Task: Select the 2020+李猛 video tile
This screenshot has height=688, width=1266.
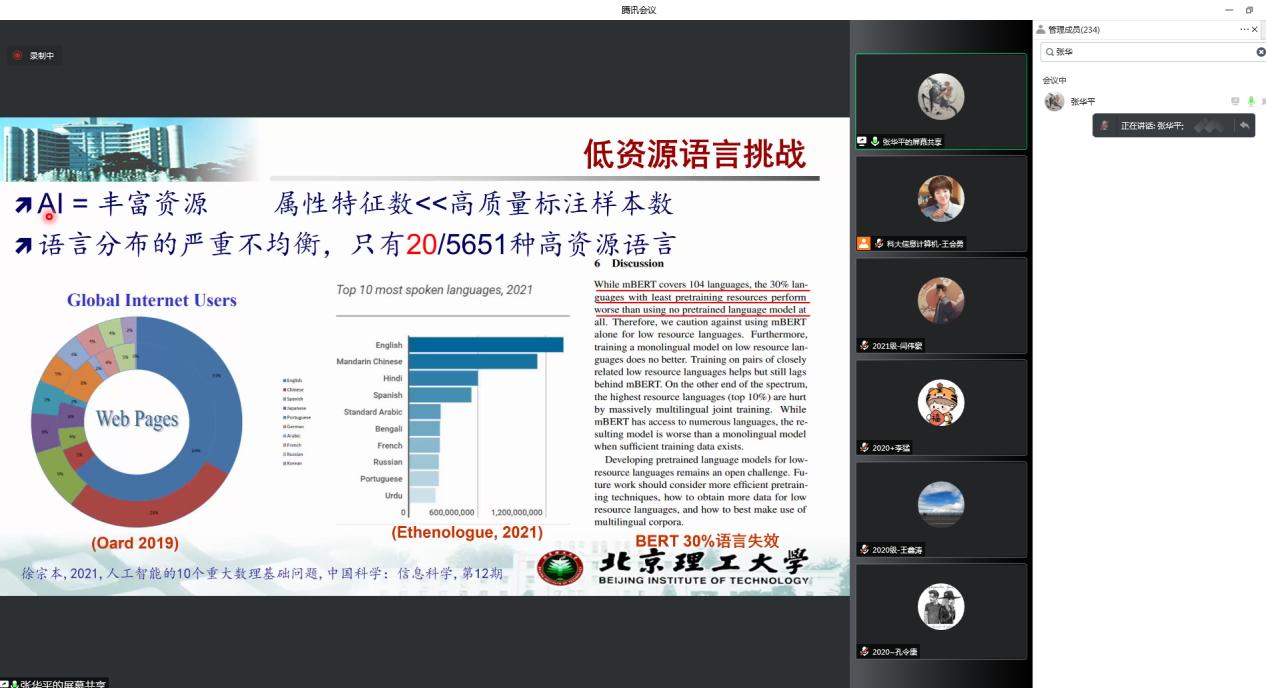Action: tap(941, 407)
